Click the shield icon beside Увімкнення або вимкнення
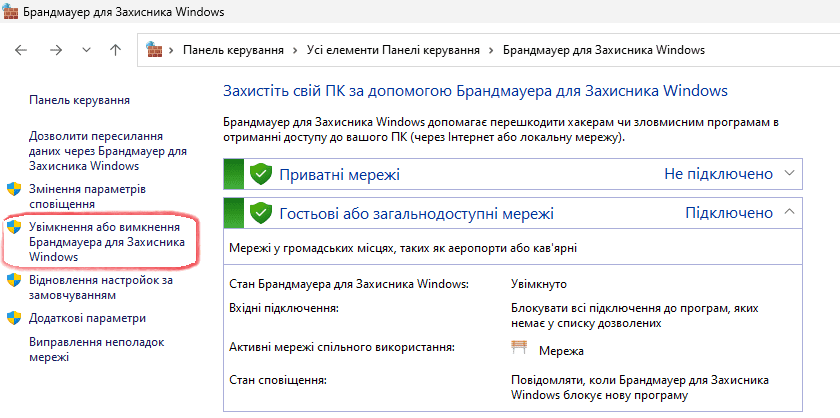This screenshot has height=418, width=840. 14,227
